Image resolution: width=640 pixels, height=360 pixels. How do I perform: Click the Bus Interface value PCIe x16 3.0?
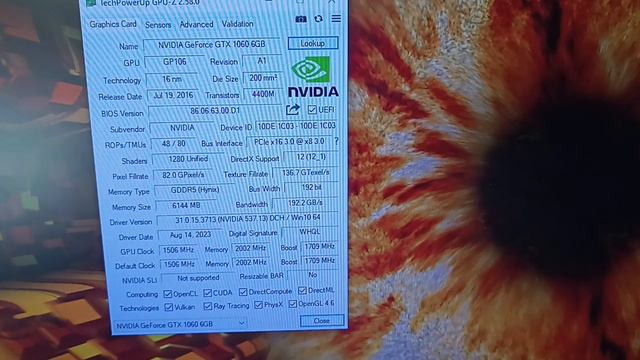pyautogui.click(x=289, y=142)
